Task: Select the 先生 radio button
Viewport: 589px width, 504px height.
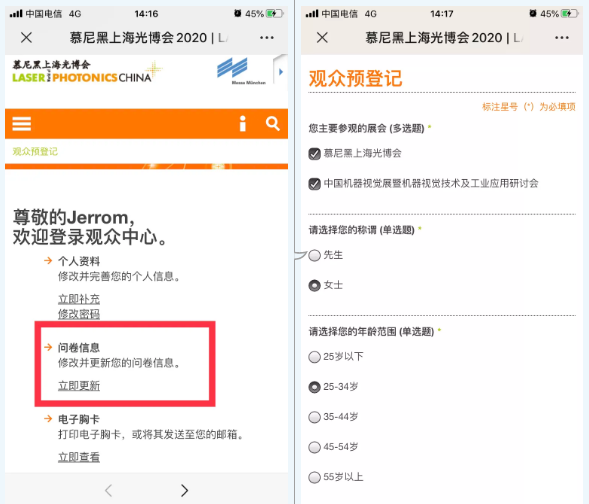Action: click(x=314, y=255)
